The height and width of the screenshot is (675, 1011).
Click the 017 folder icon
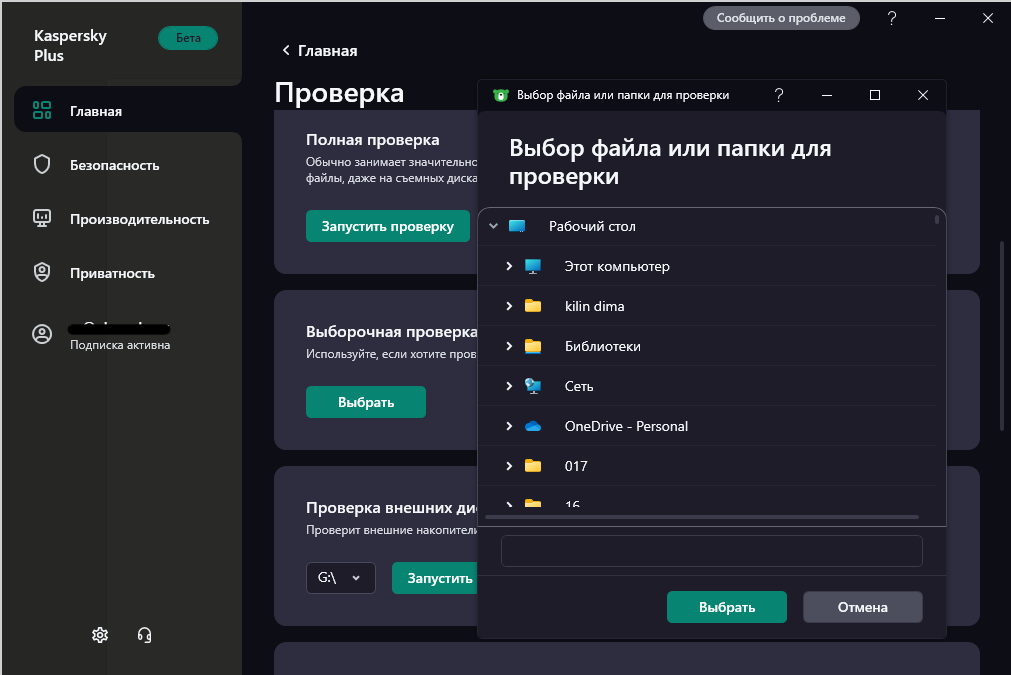tap(533, 465)
